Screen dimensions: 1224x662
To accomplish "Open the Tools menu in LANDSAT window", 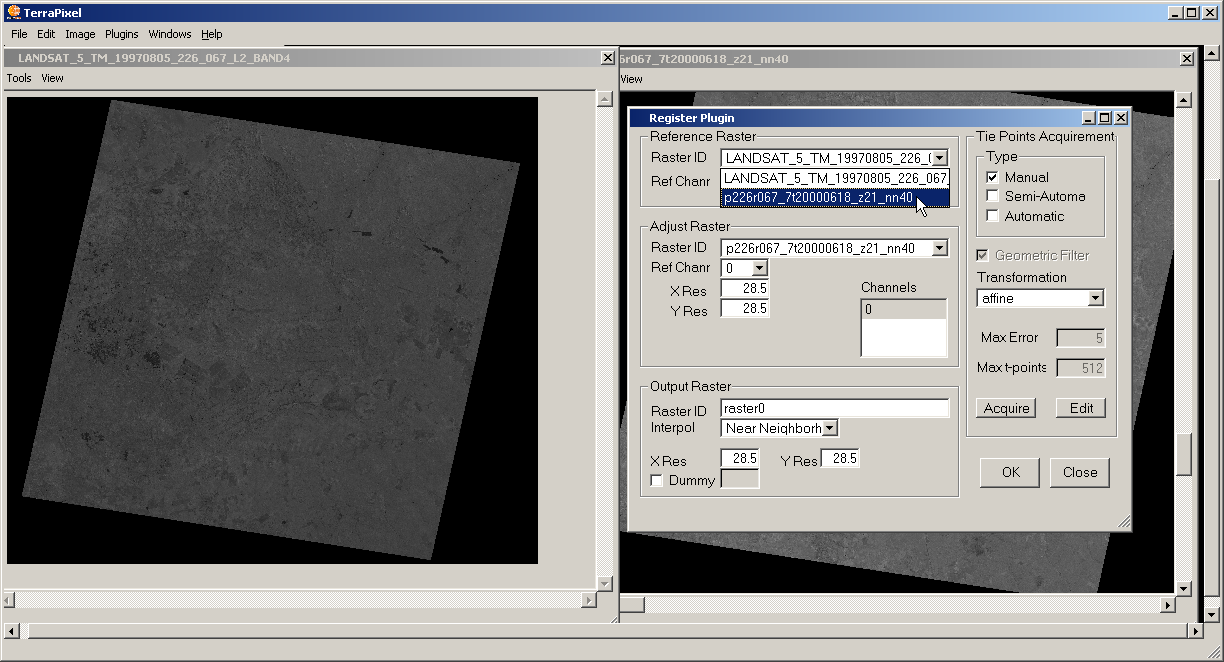I will [x=19, y=78].
